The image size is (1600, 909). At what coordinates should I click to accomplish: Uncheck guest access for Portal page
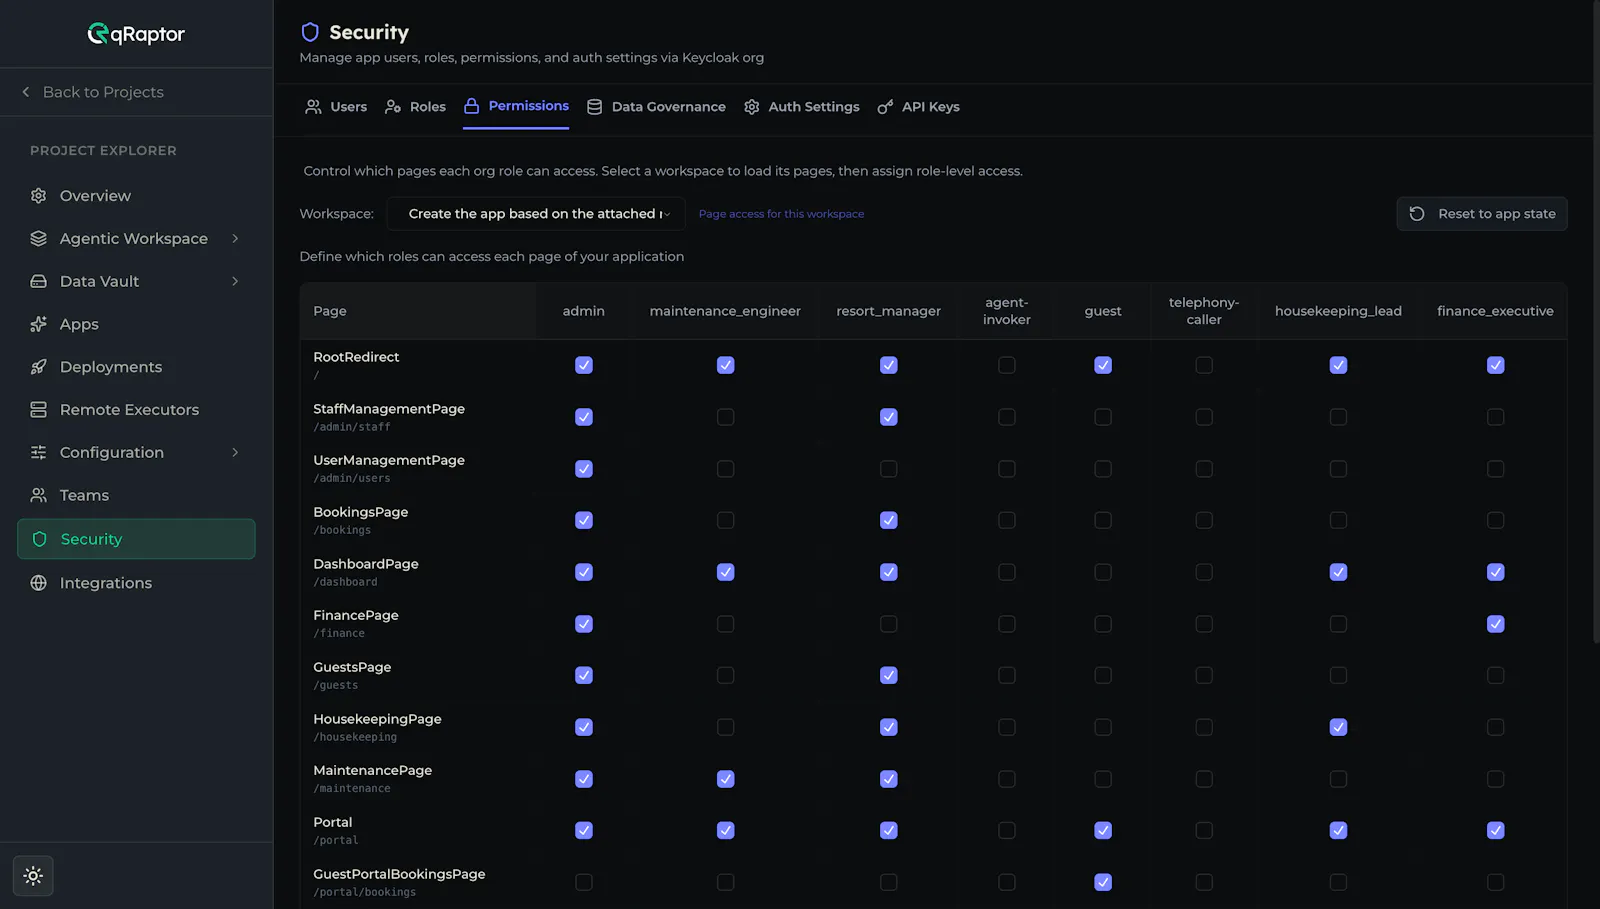(1103, 831)
